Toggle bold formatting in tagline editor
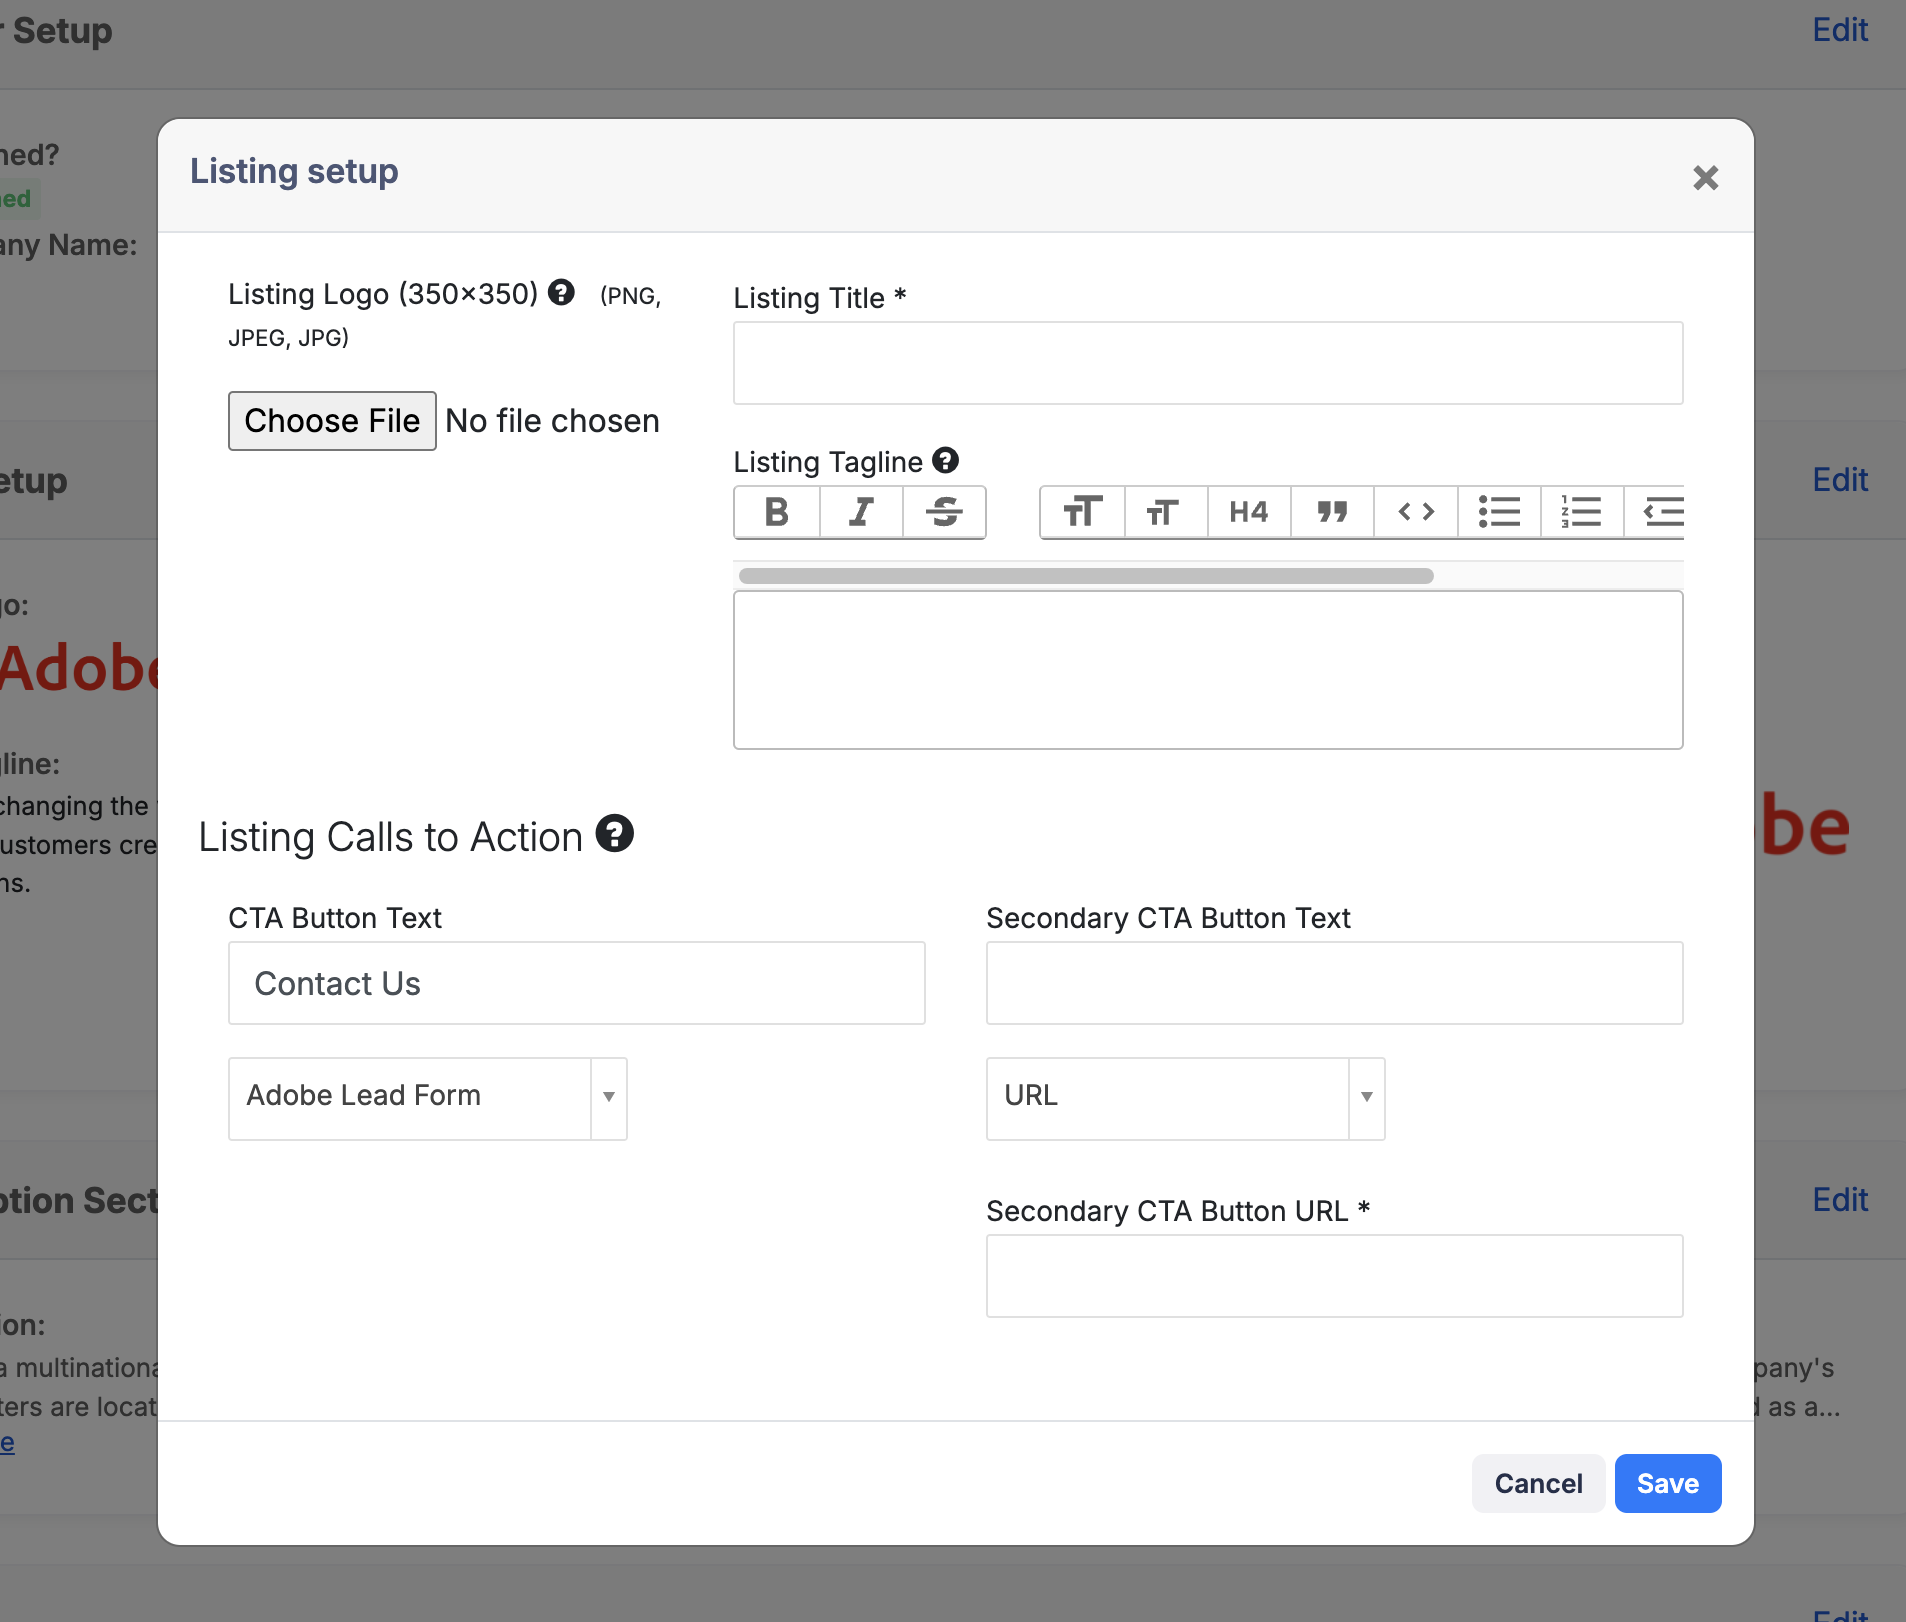The height and width of the screenshot is (1622, 1906). [777, 512]
